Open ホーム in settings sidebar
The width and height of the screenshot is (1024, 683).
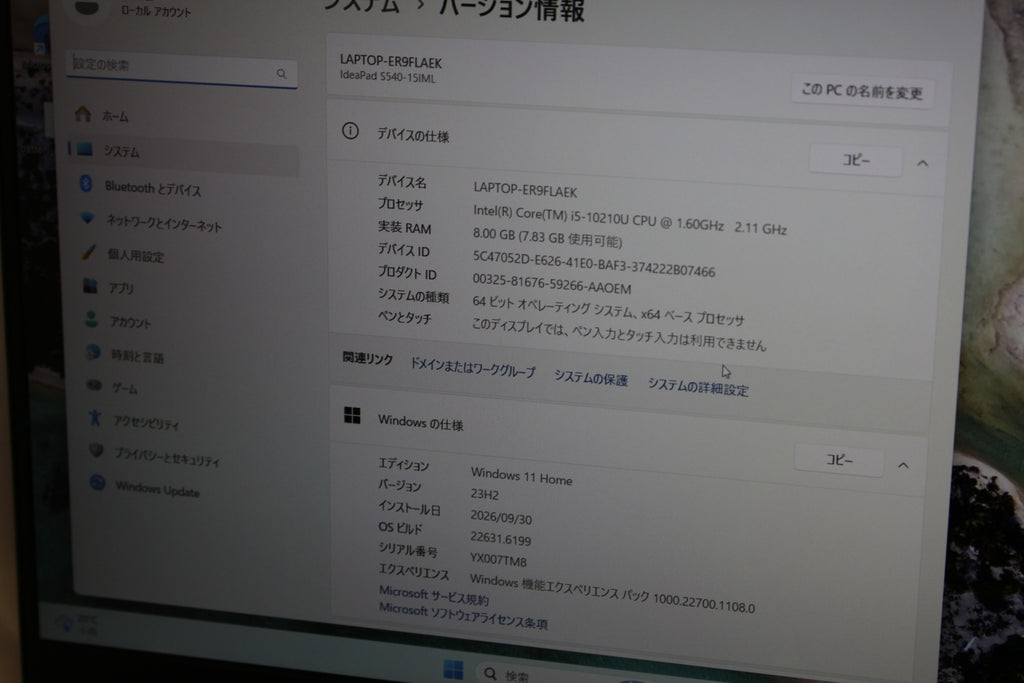coord(116,117)
